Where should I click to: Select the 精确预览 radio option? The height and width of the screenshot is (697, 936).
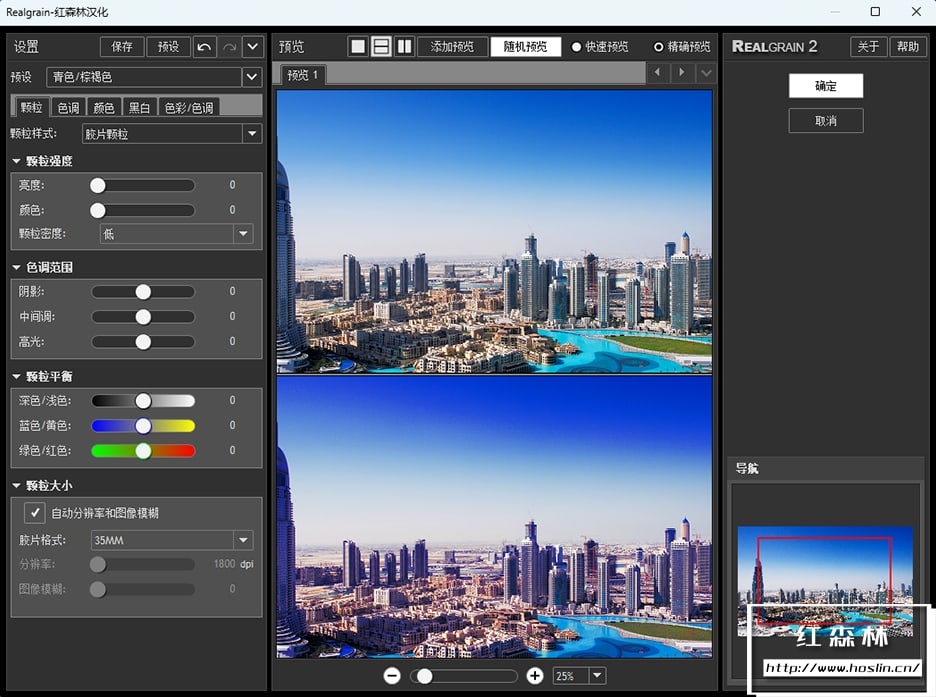pos(658,47)
